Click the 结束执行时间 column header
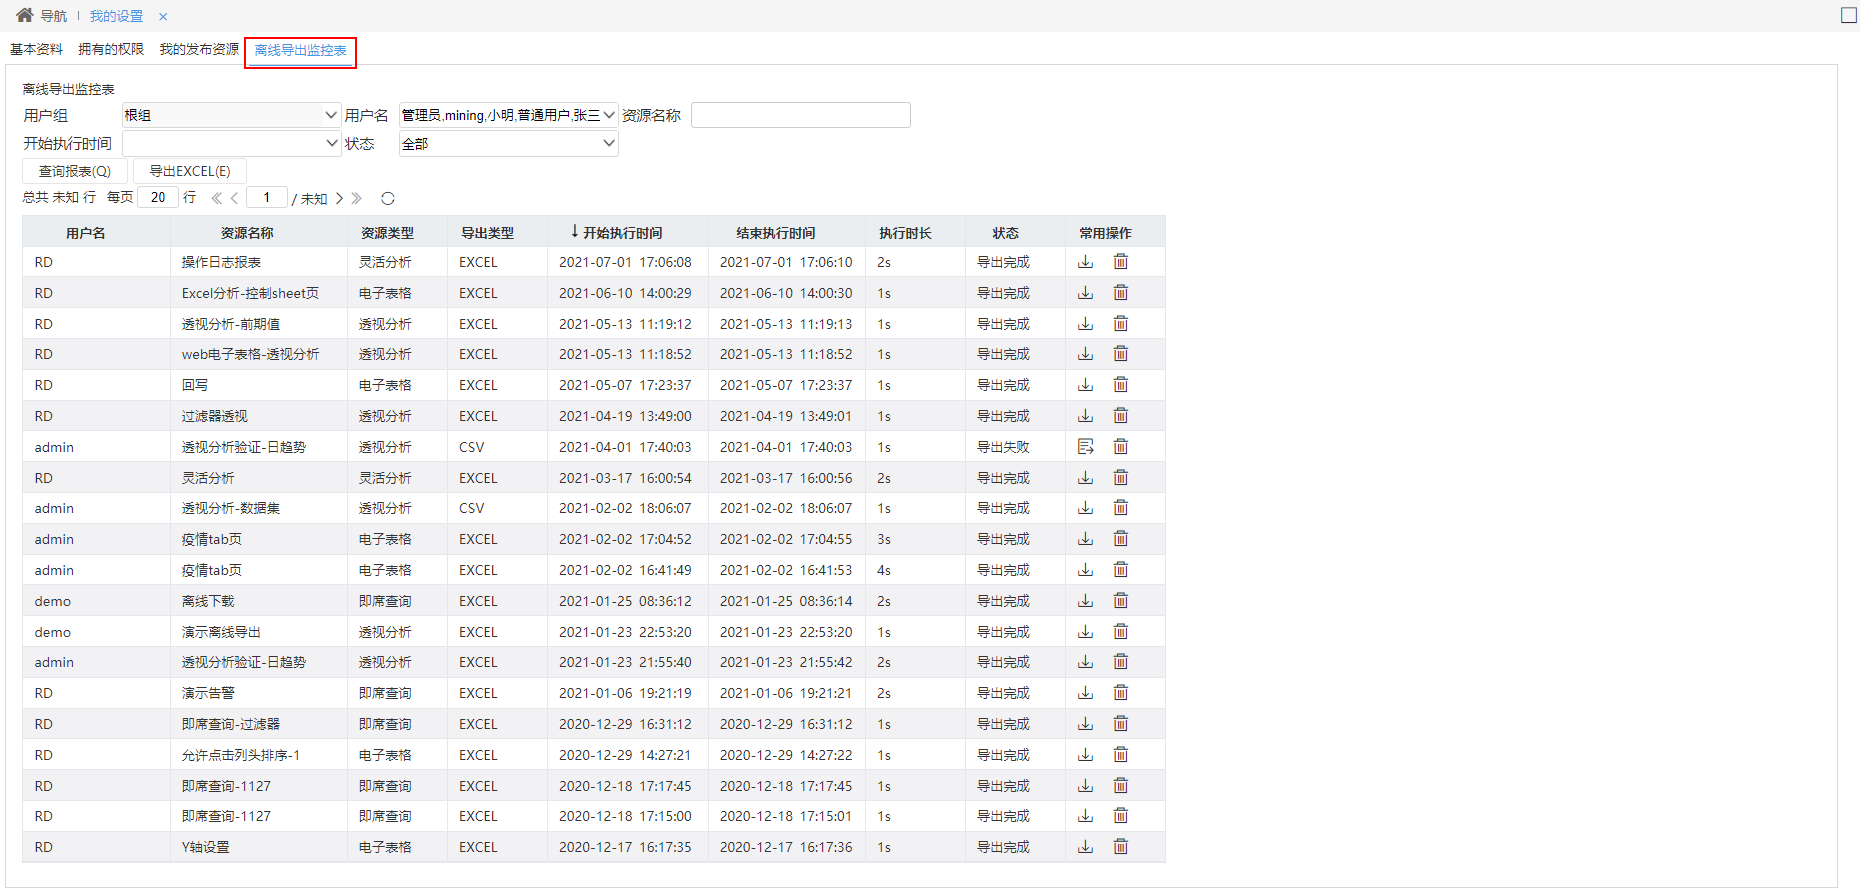The height and width of the screenshot is (891, 1860). click(776, 233)
